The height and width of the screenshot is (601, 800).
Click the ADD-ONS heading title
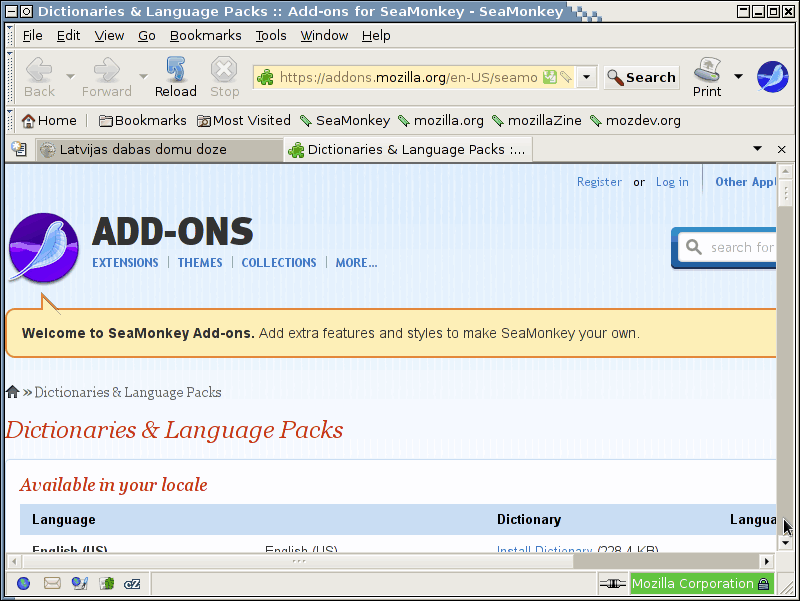tap(172, 232)
